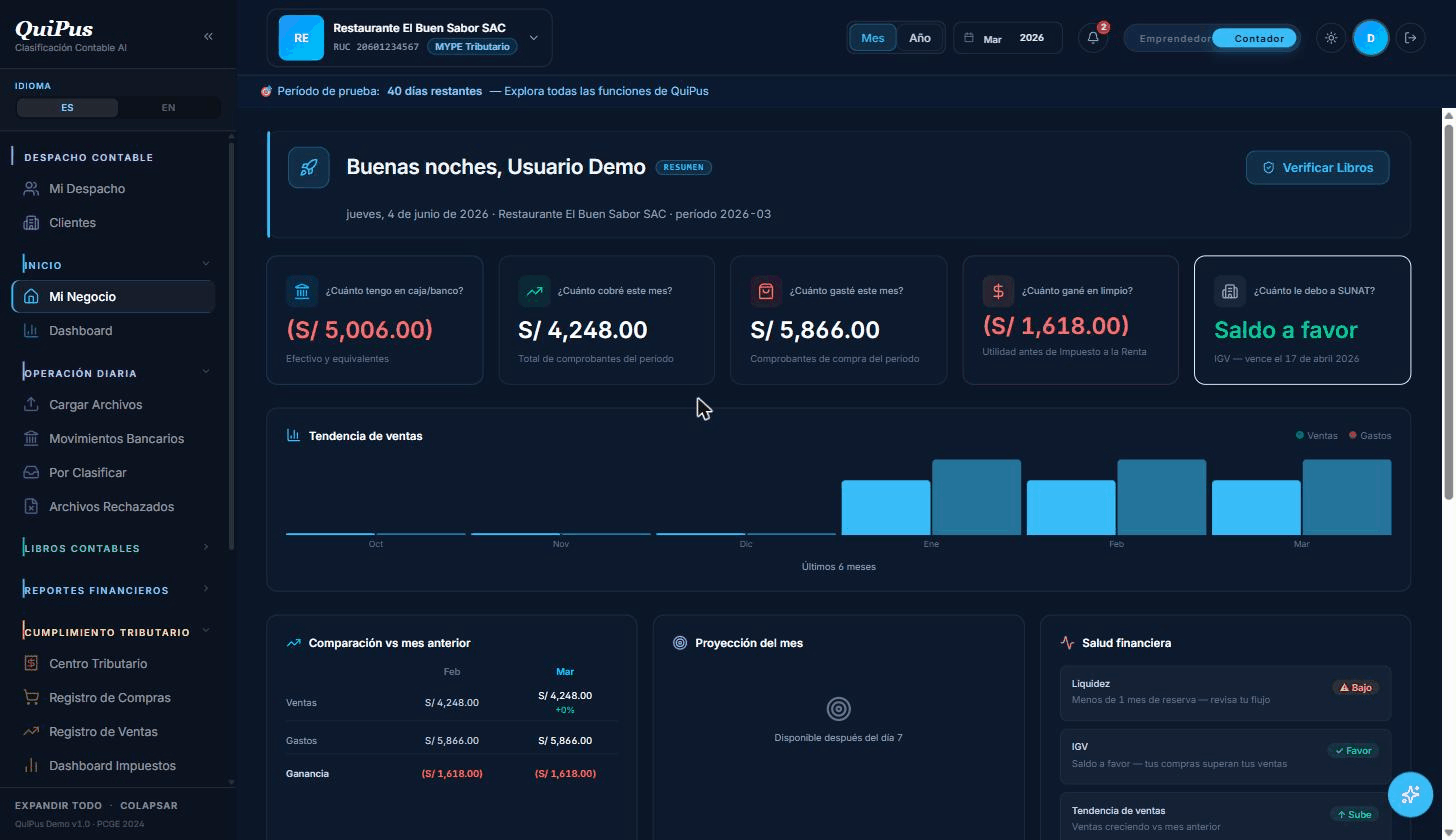The height and width of the screenshot is (840, 1456).
Task: Click the rocket icon in greeting card
Action: (x=309, y=167)
